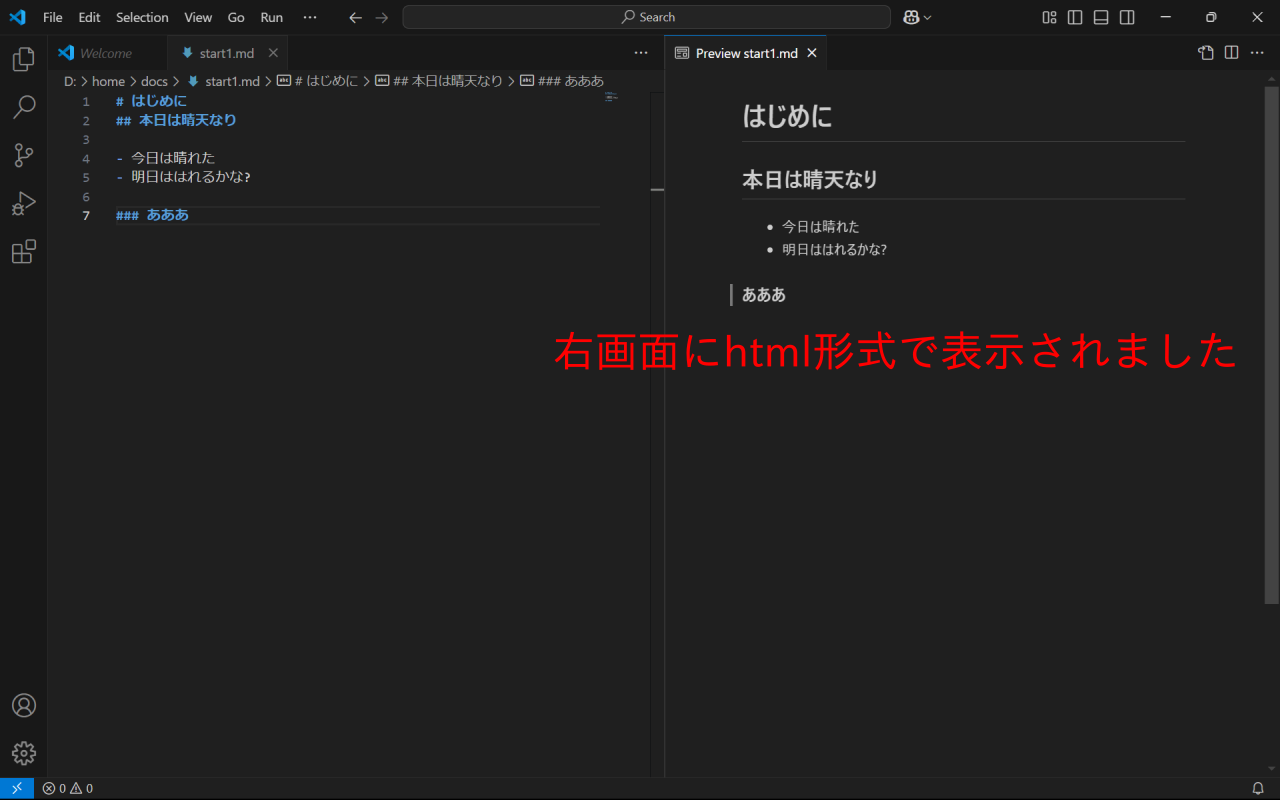
Task: Click errors and warnings count in status bar
Action: click(68, 788)
